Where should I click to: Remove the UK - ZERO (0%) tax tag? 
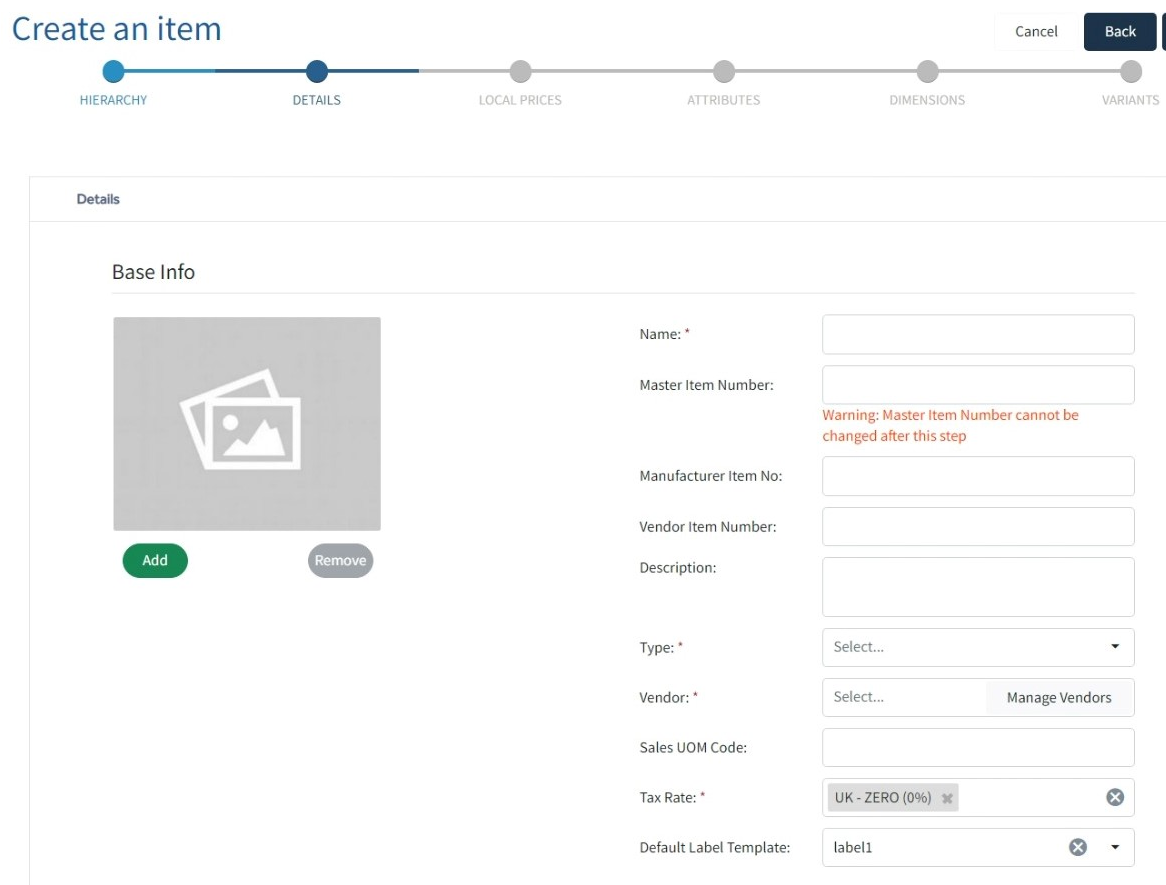tap(947, 798)
